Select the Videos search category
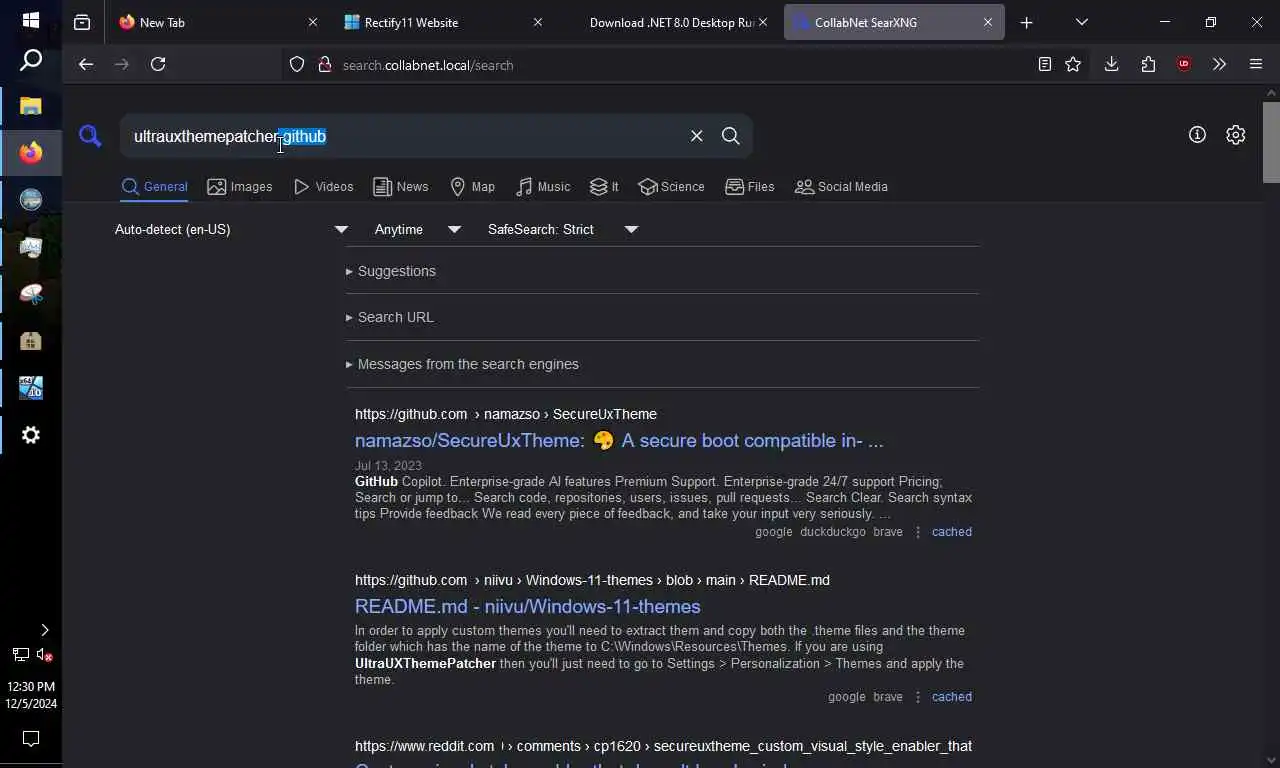 [324, 186]
